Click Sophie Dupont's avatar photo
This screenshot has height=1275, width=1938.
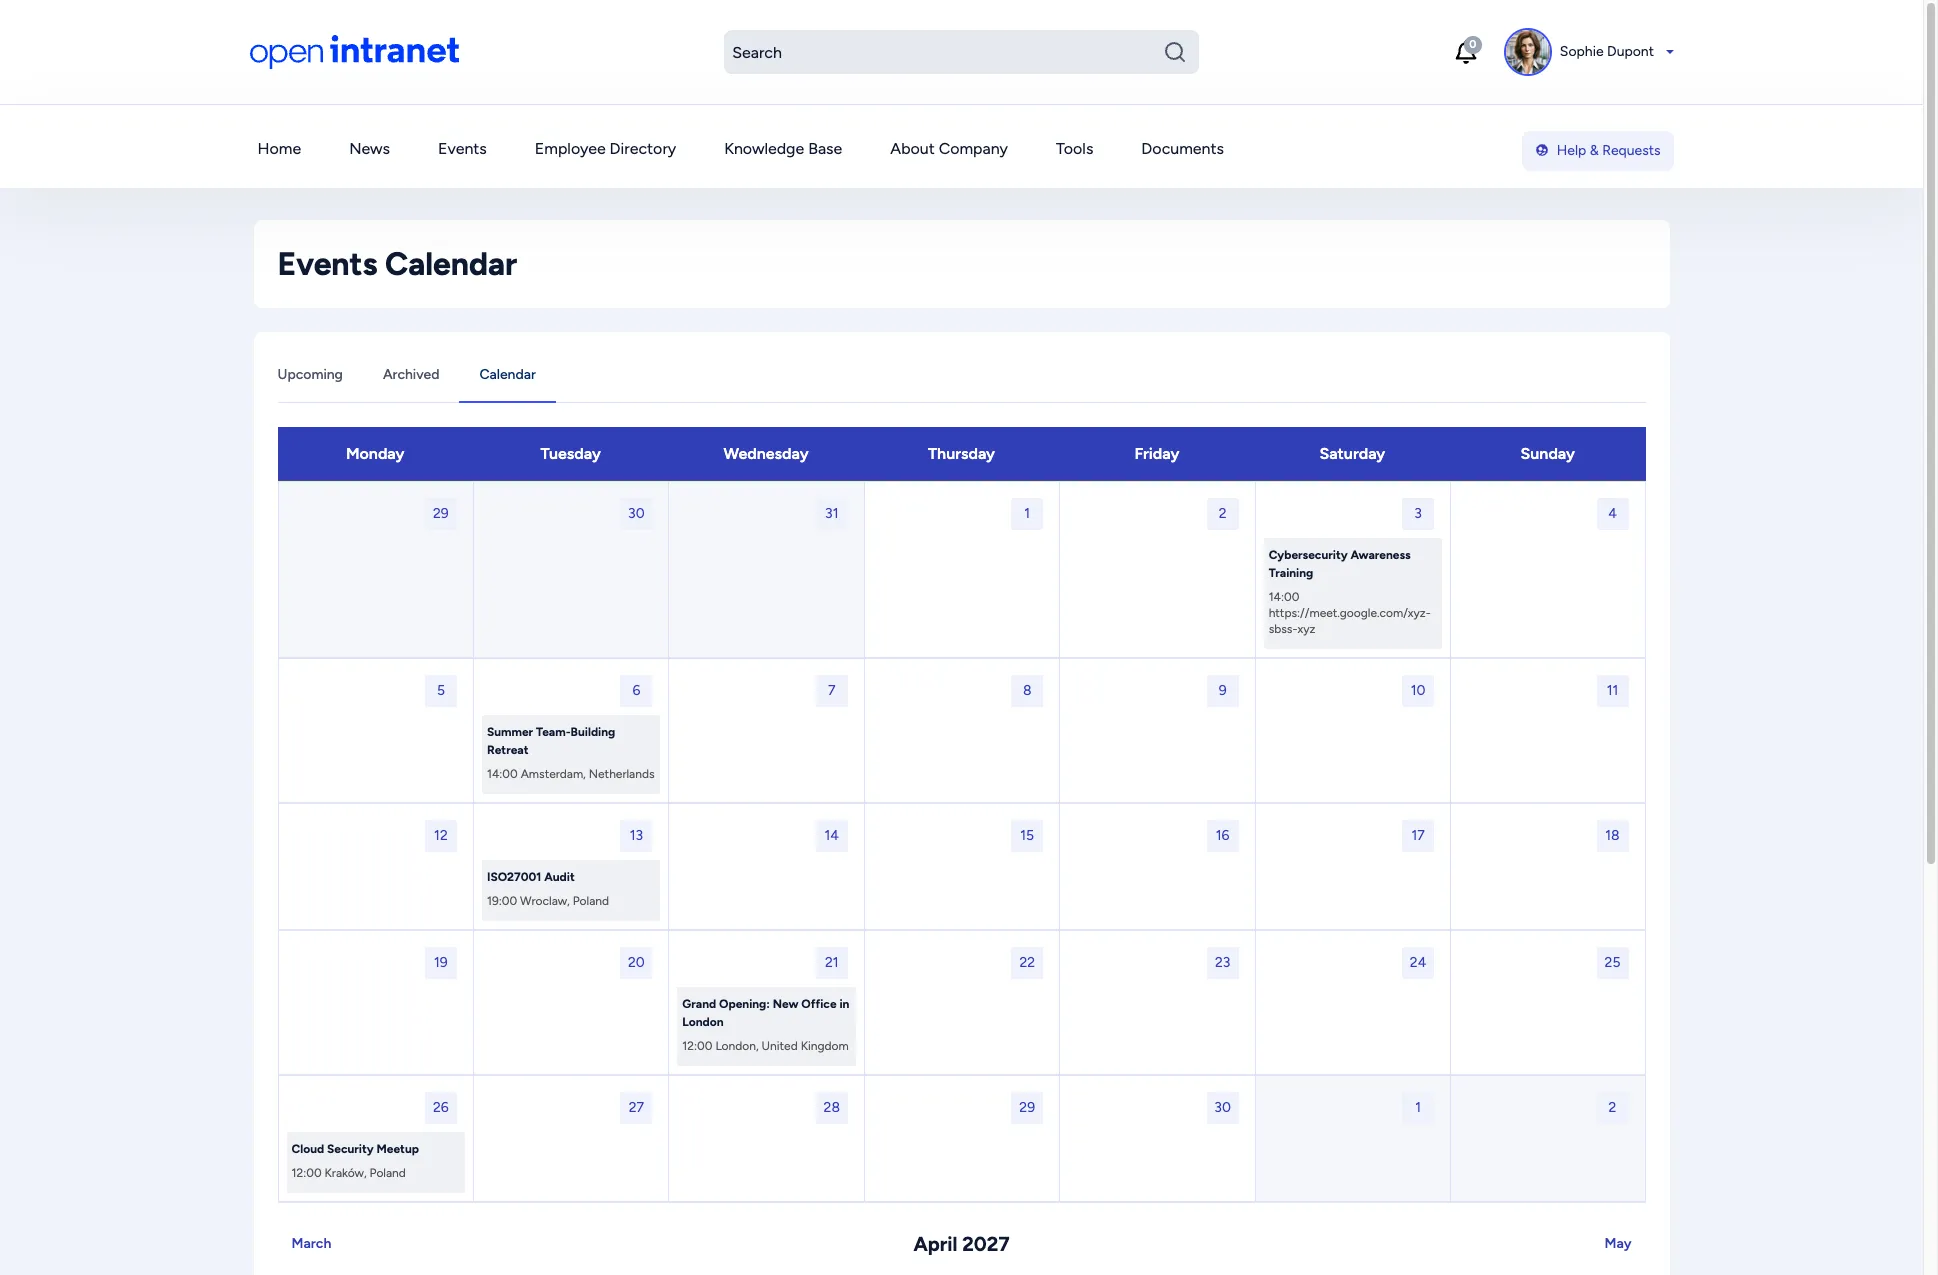point(1527,52)
